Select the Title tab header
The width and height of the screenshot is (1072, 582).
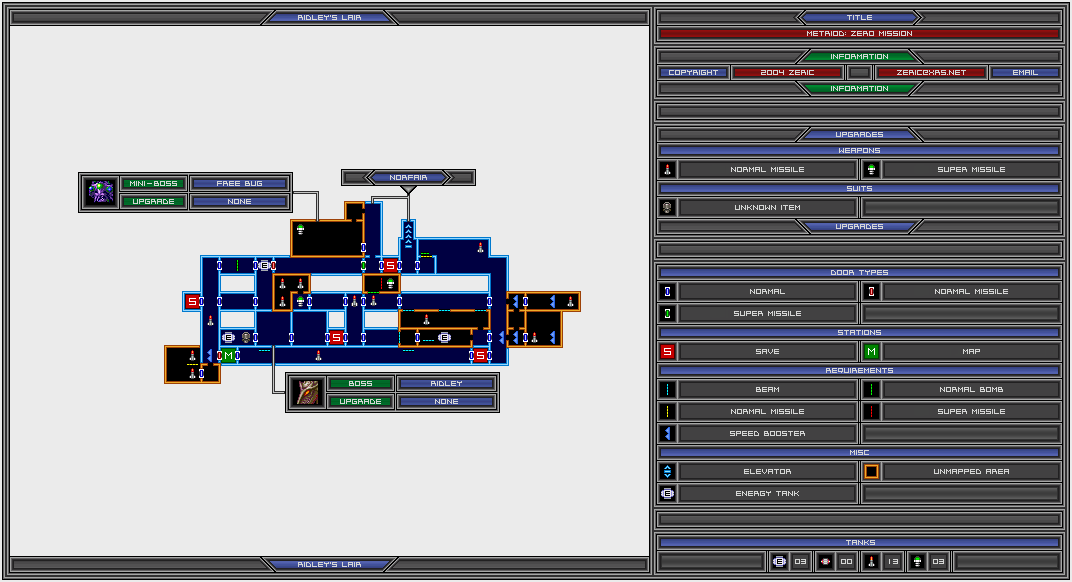[x=859, y=17]
